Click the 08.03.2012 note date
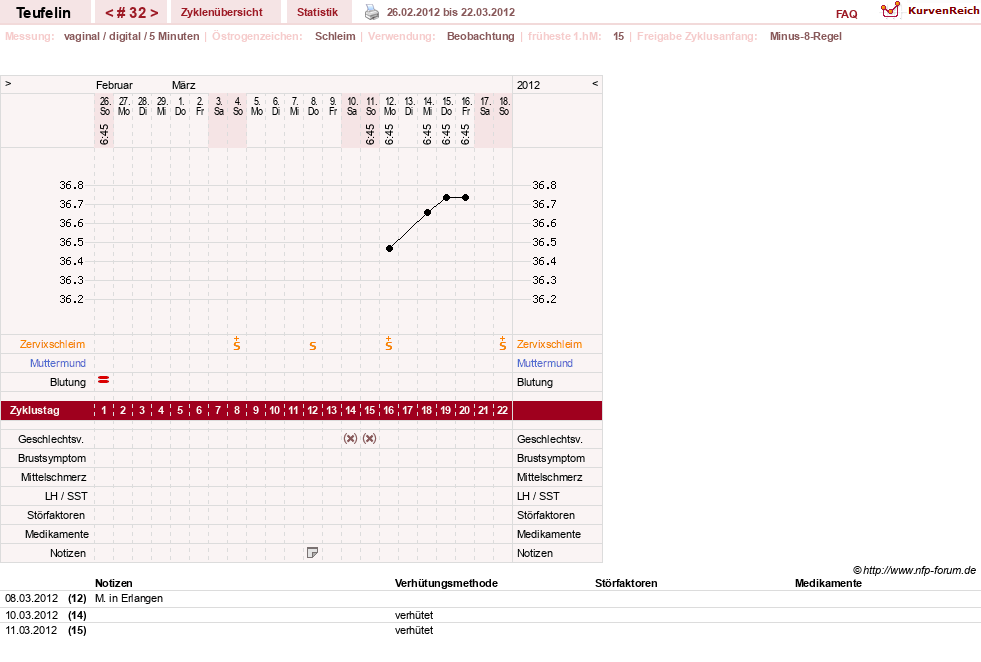 click(x=31, y=598)
